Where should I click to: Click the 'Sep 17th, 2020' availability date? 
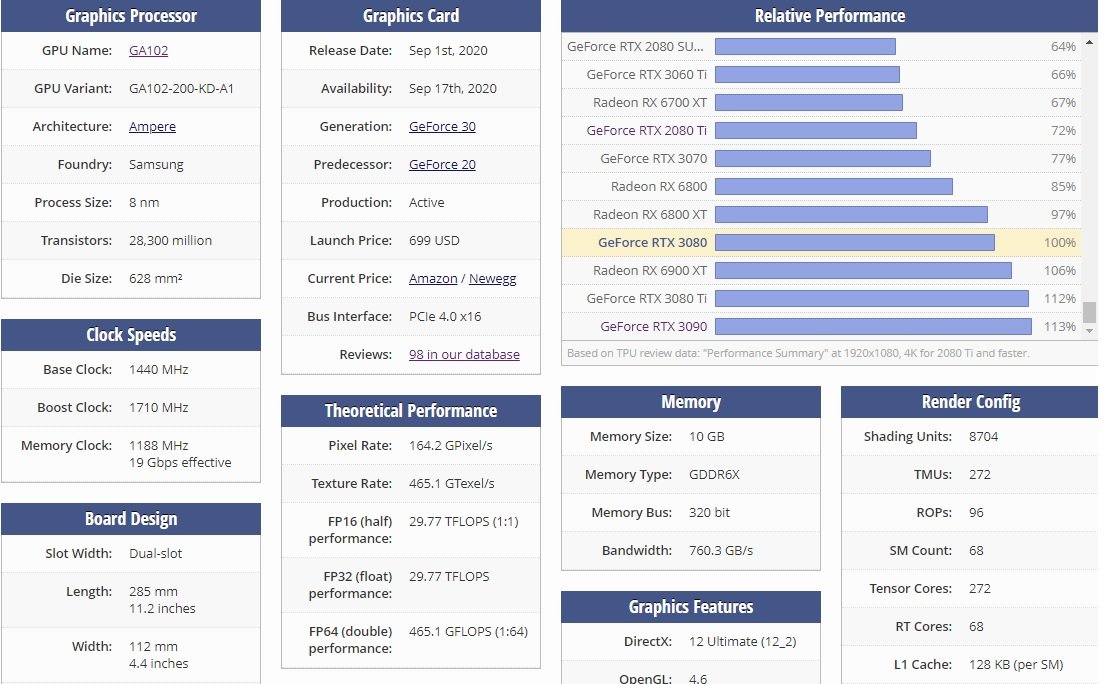[x=453, y=88]
